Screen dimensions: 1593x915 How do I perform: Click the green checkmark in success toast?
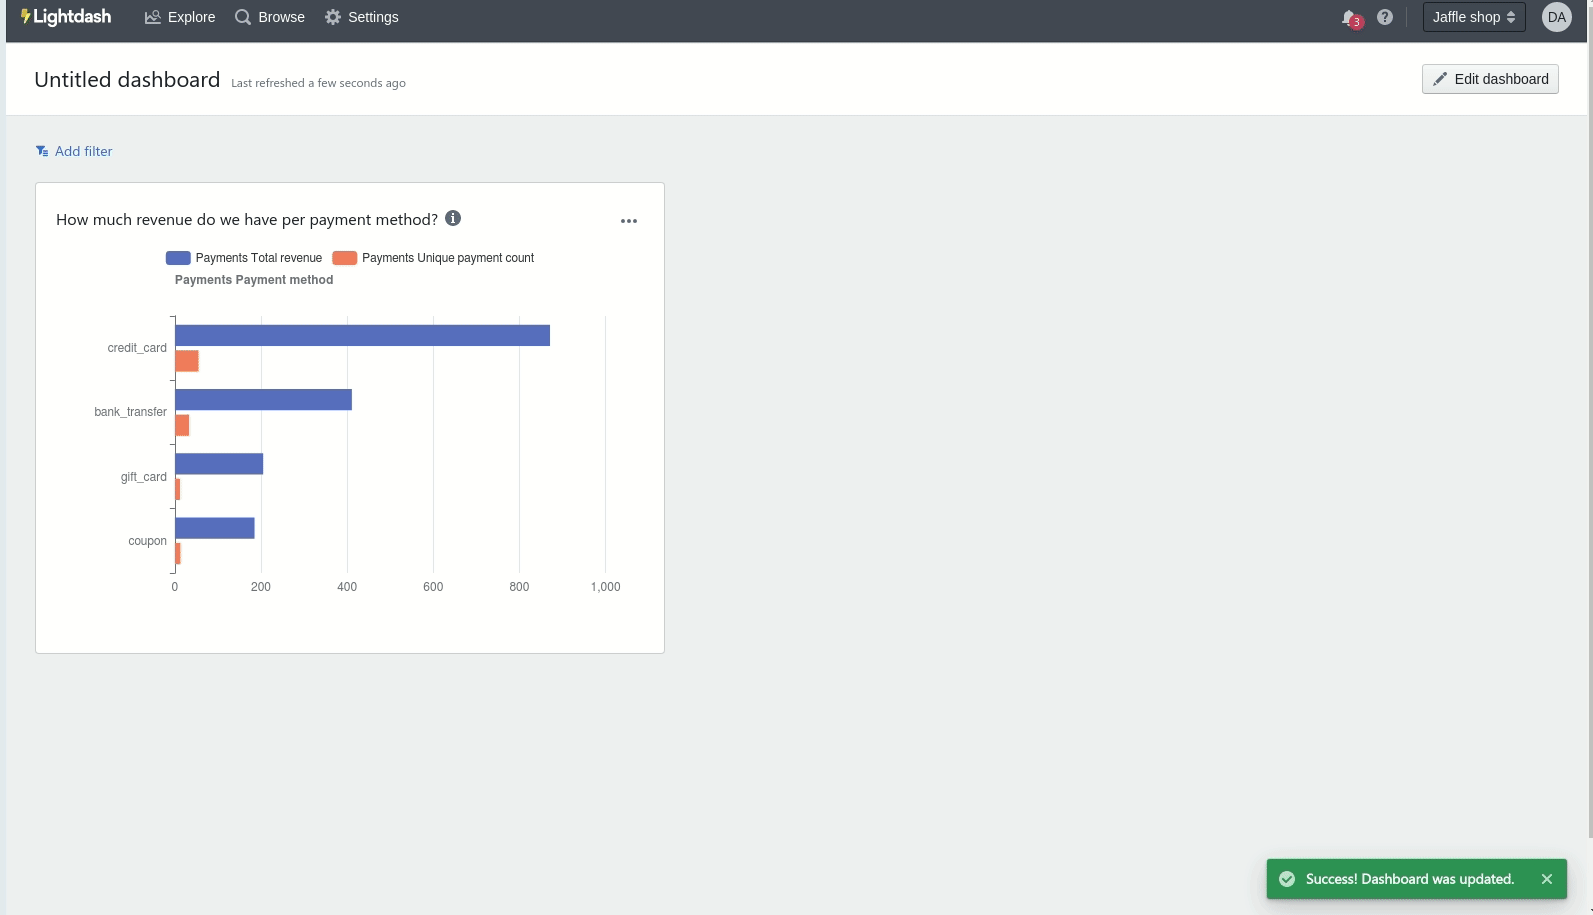pyautogui.click(x=1287, y=879)
